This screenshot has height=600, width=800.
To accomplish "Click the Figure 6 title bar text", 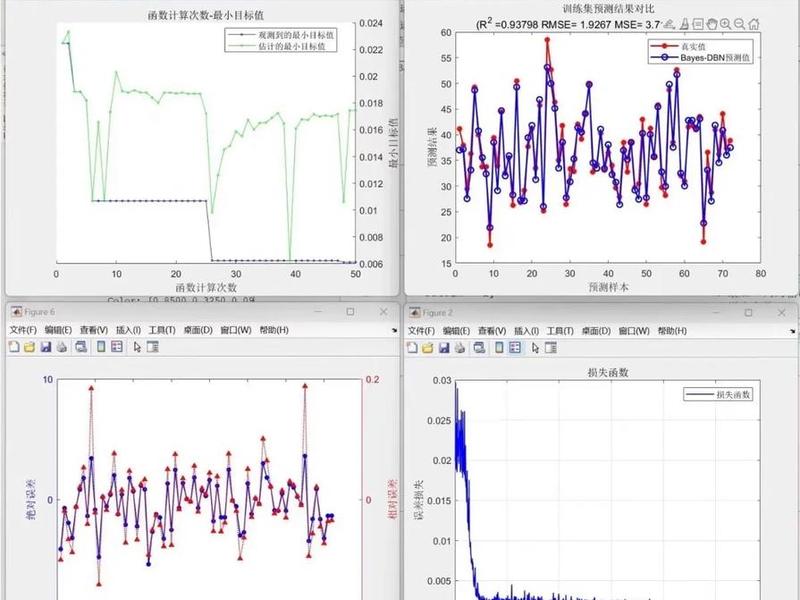I will (39, 312).
